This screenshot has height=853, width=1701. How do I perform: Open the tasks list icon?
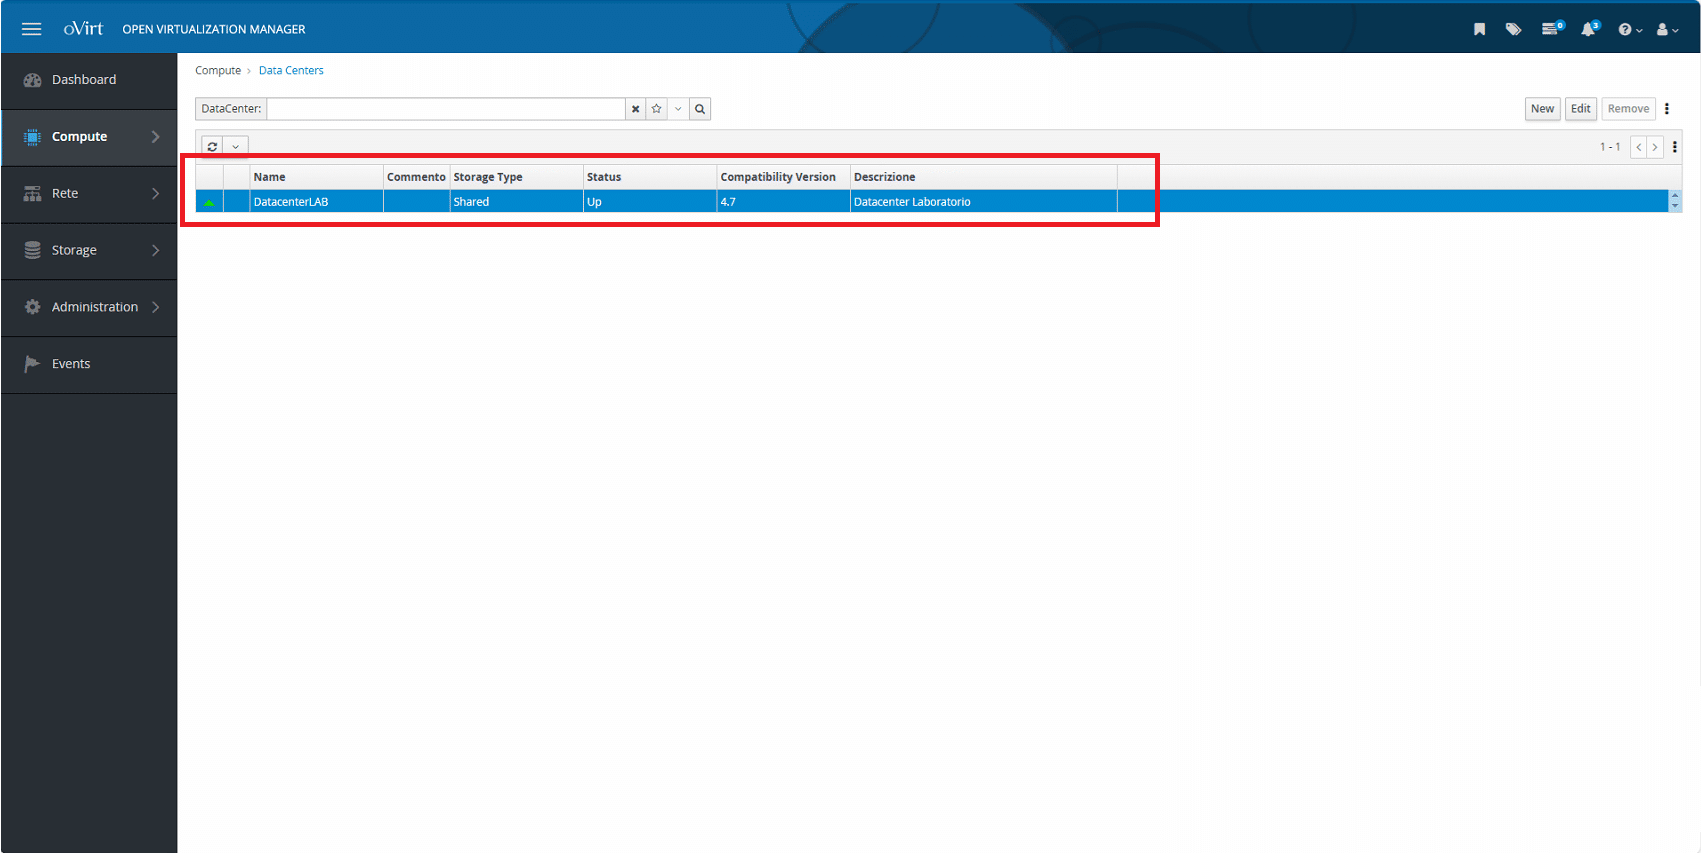pos(1550,29)
